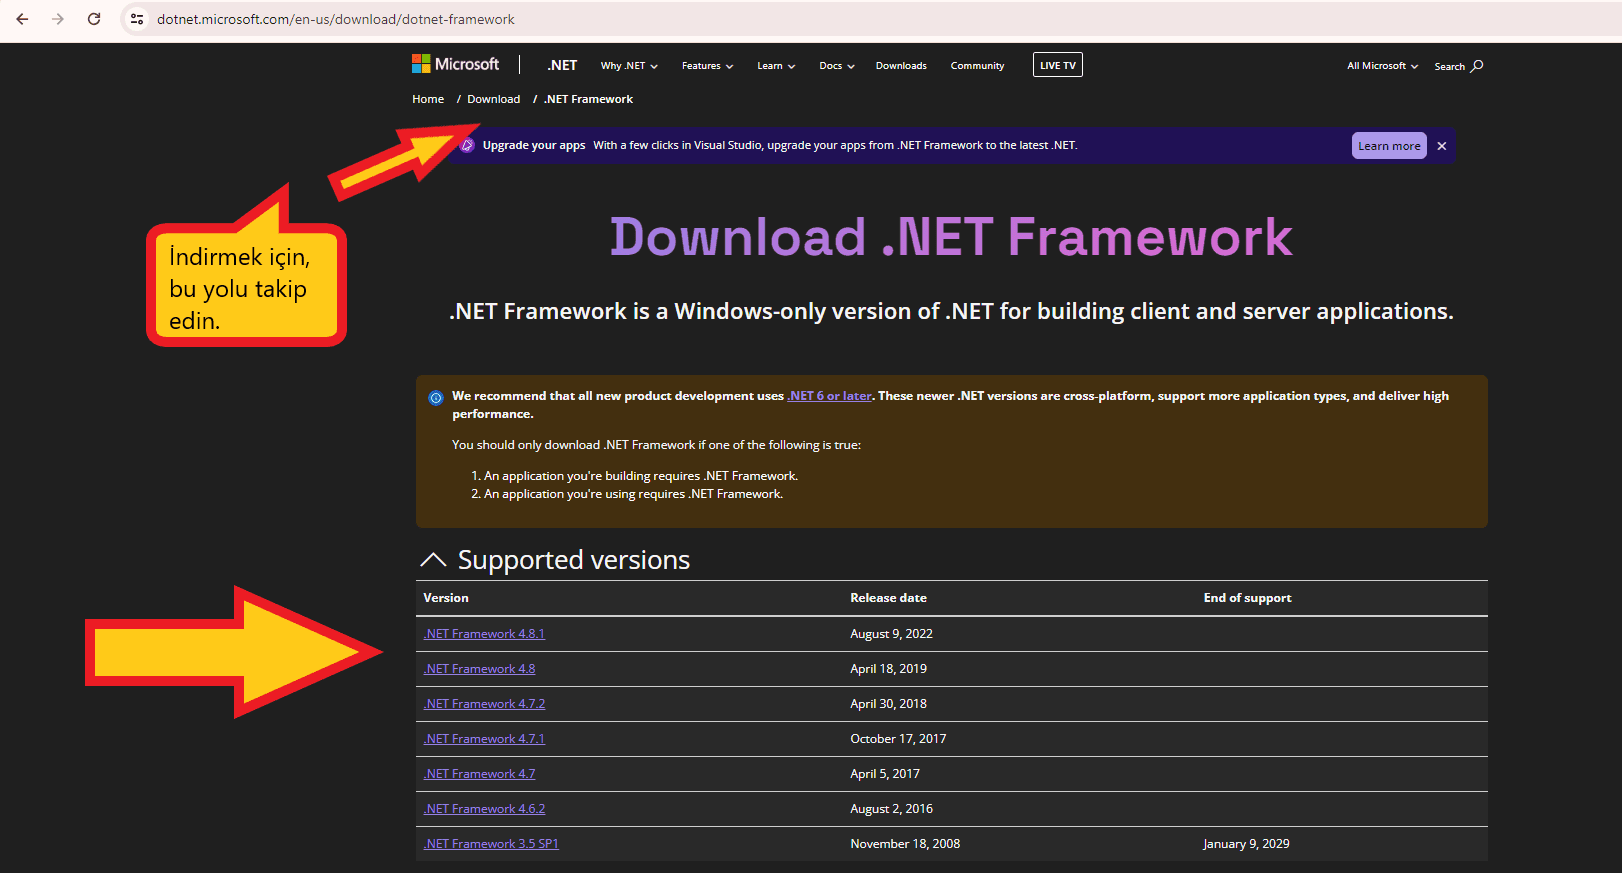The height and width of the screenshot is (873, 1622).
Task: Go to the Home breadcrumb
Action: click(x=428, y=99)
